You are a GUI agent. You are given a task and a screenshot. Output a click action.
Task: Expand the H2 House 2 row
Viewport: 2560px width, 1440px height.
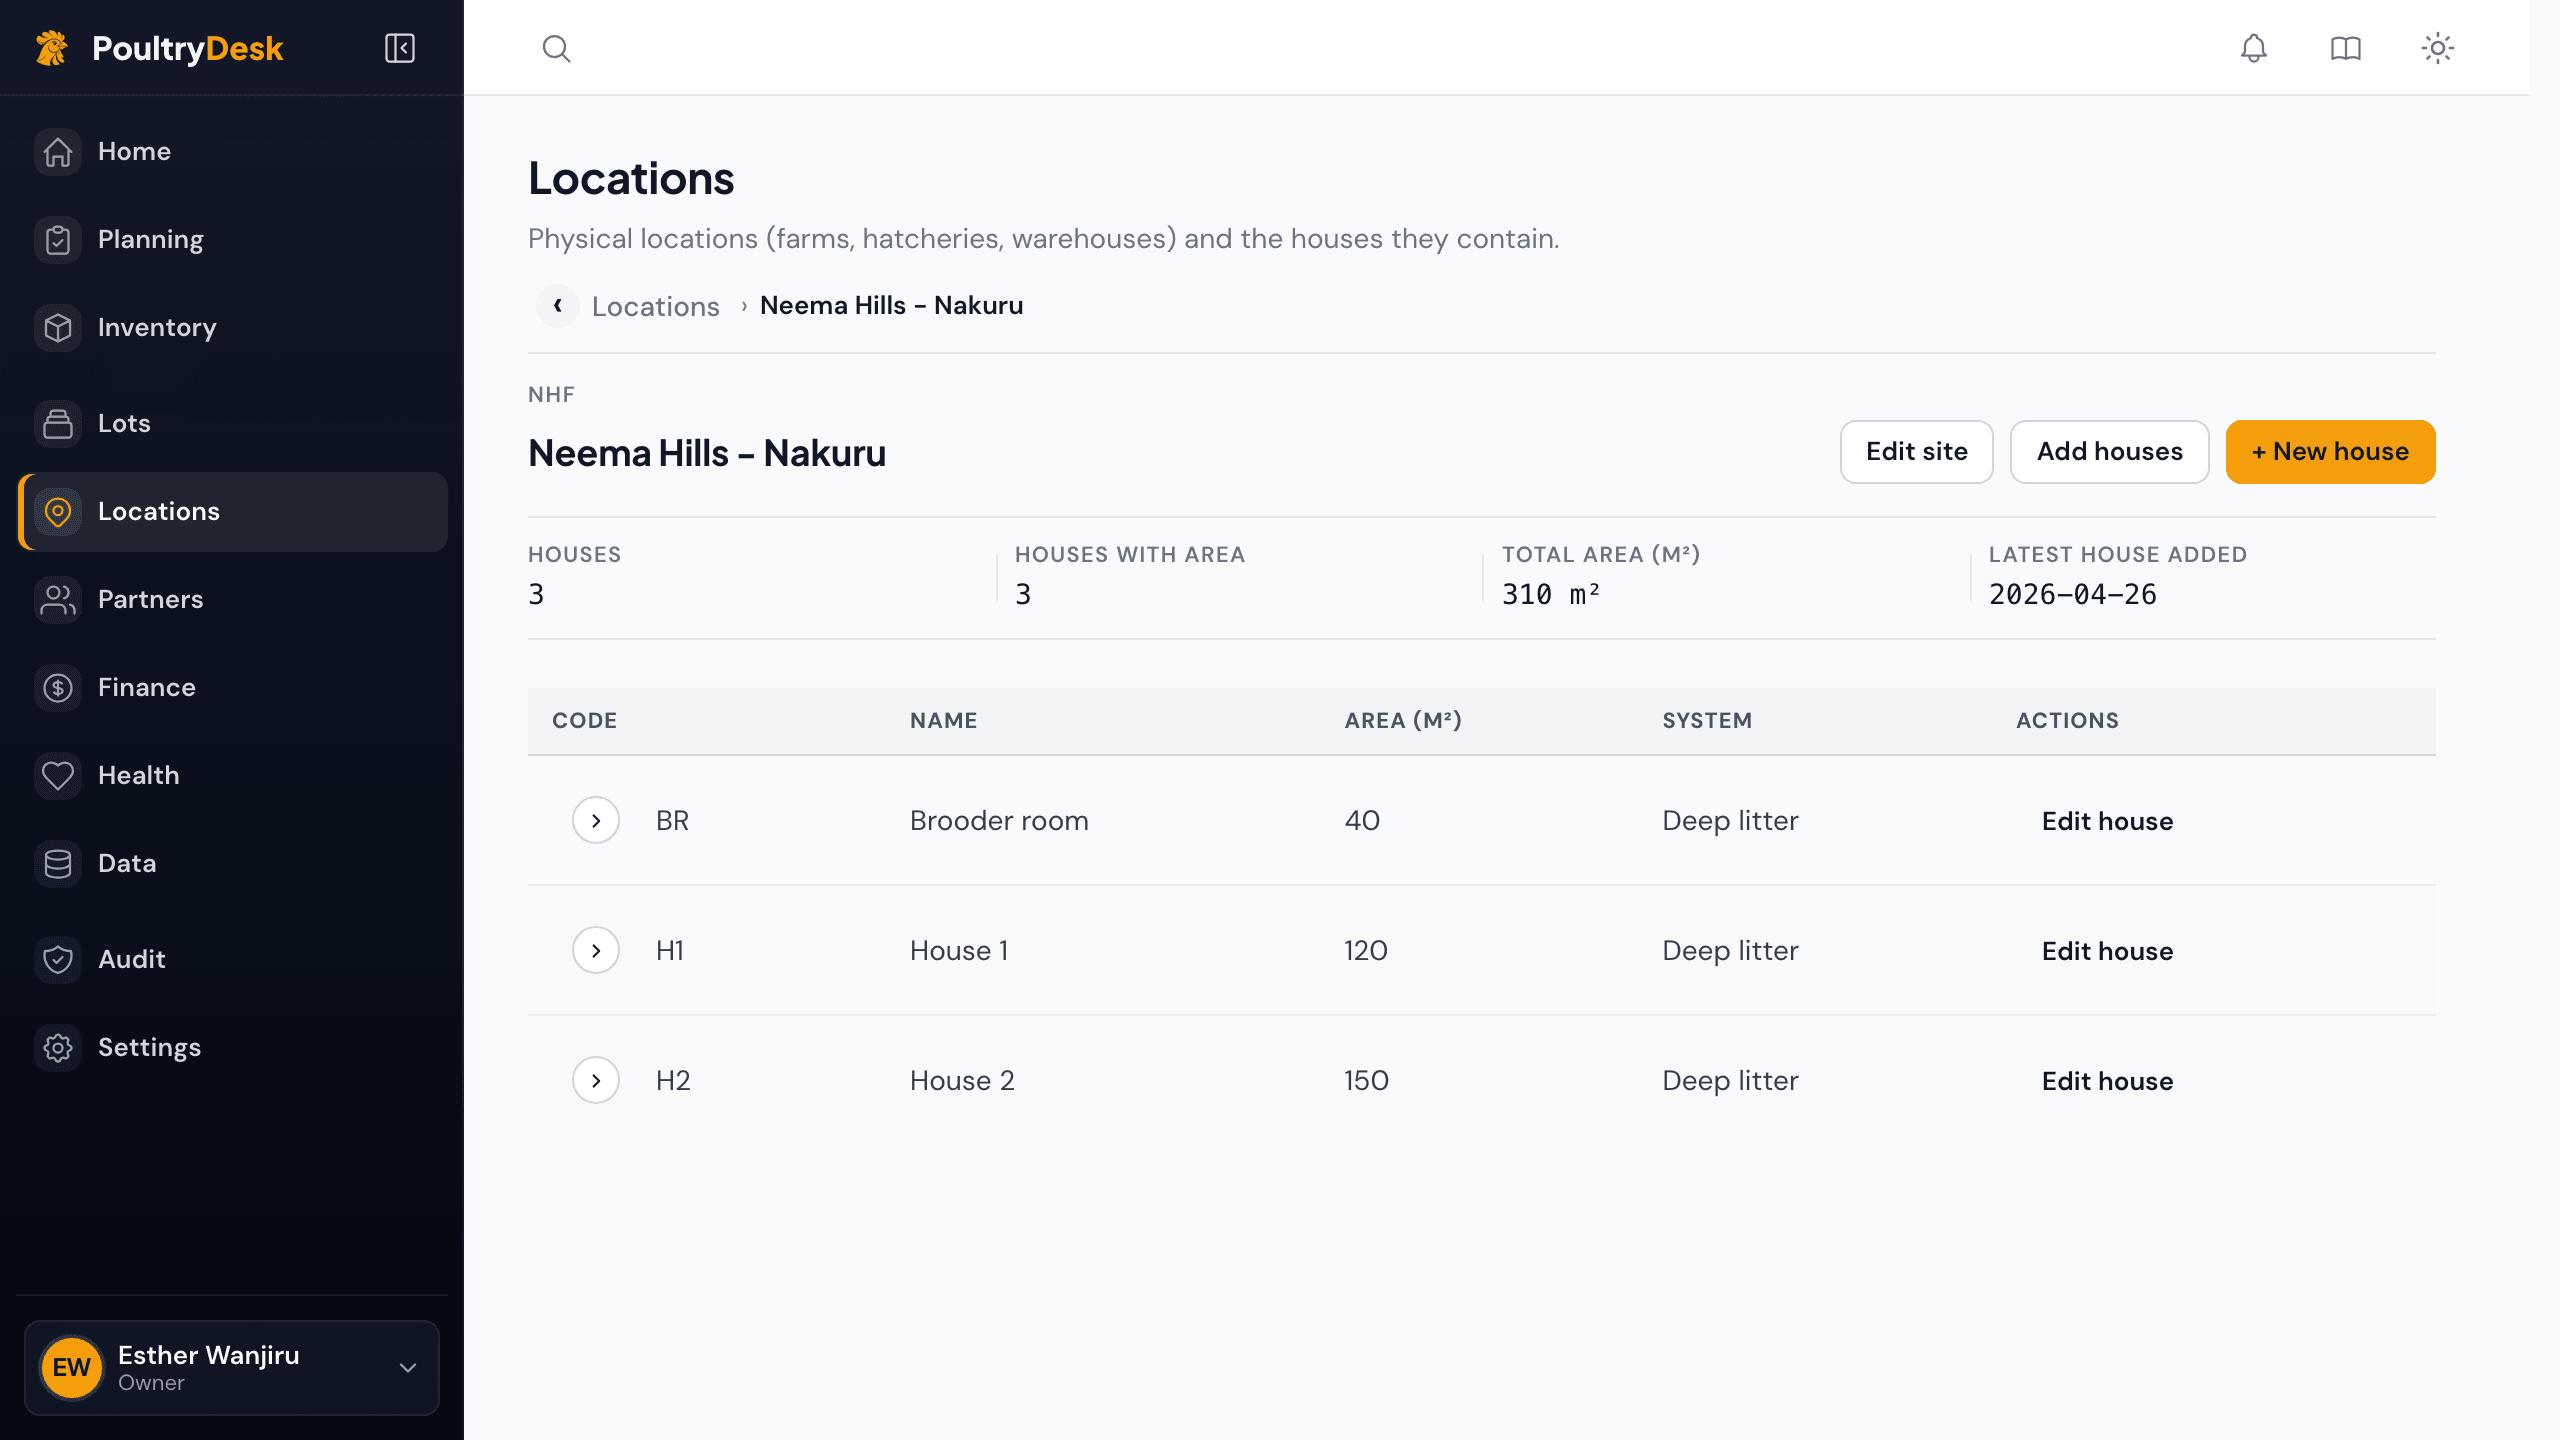tap(596, 1080)
